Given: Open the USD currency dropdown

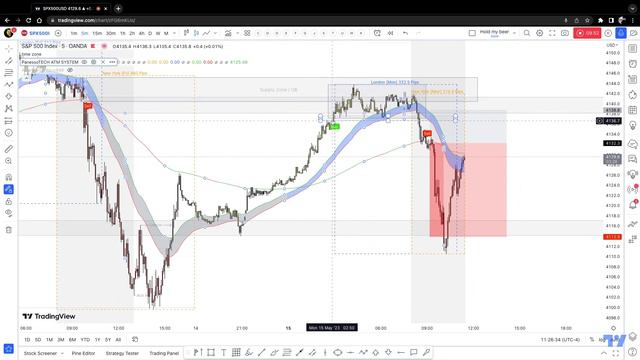Looking at the screenshot, I should 611,45.
